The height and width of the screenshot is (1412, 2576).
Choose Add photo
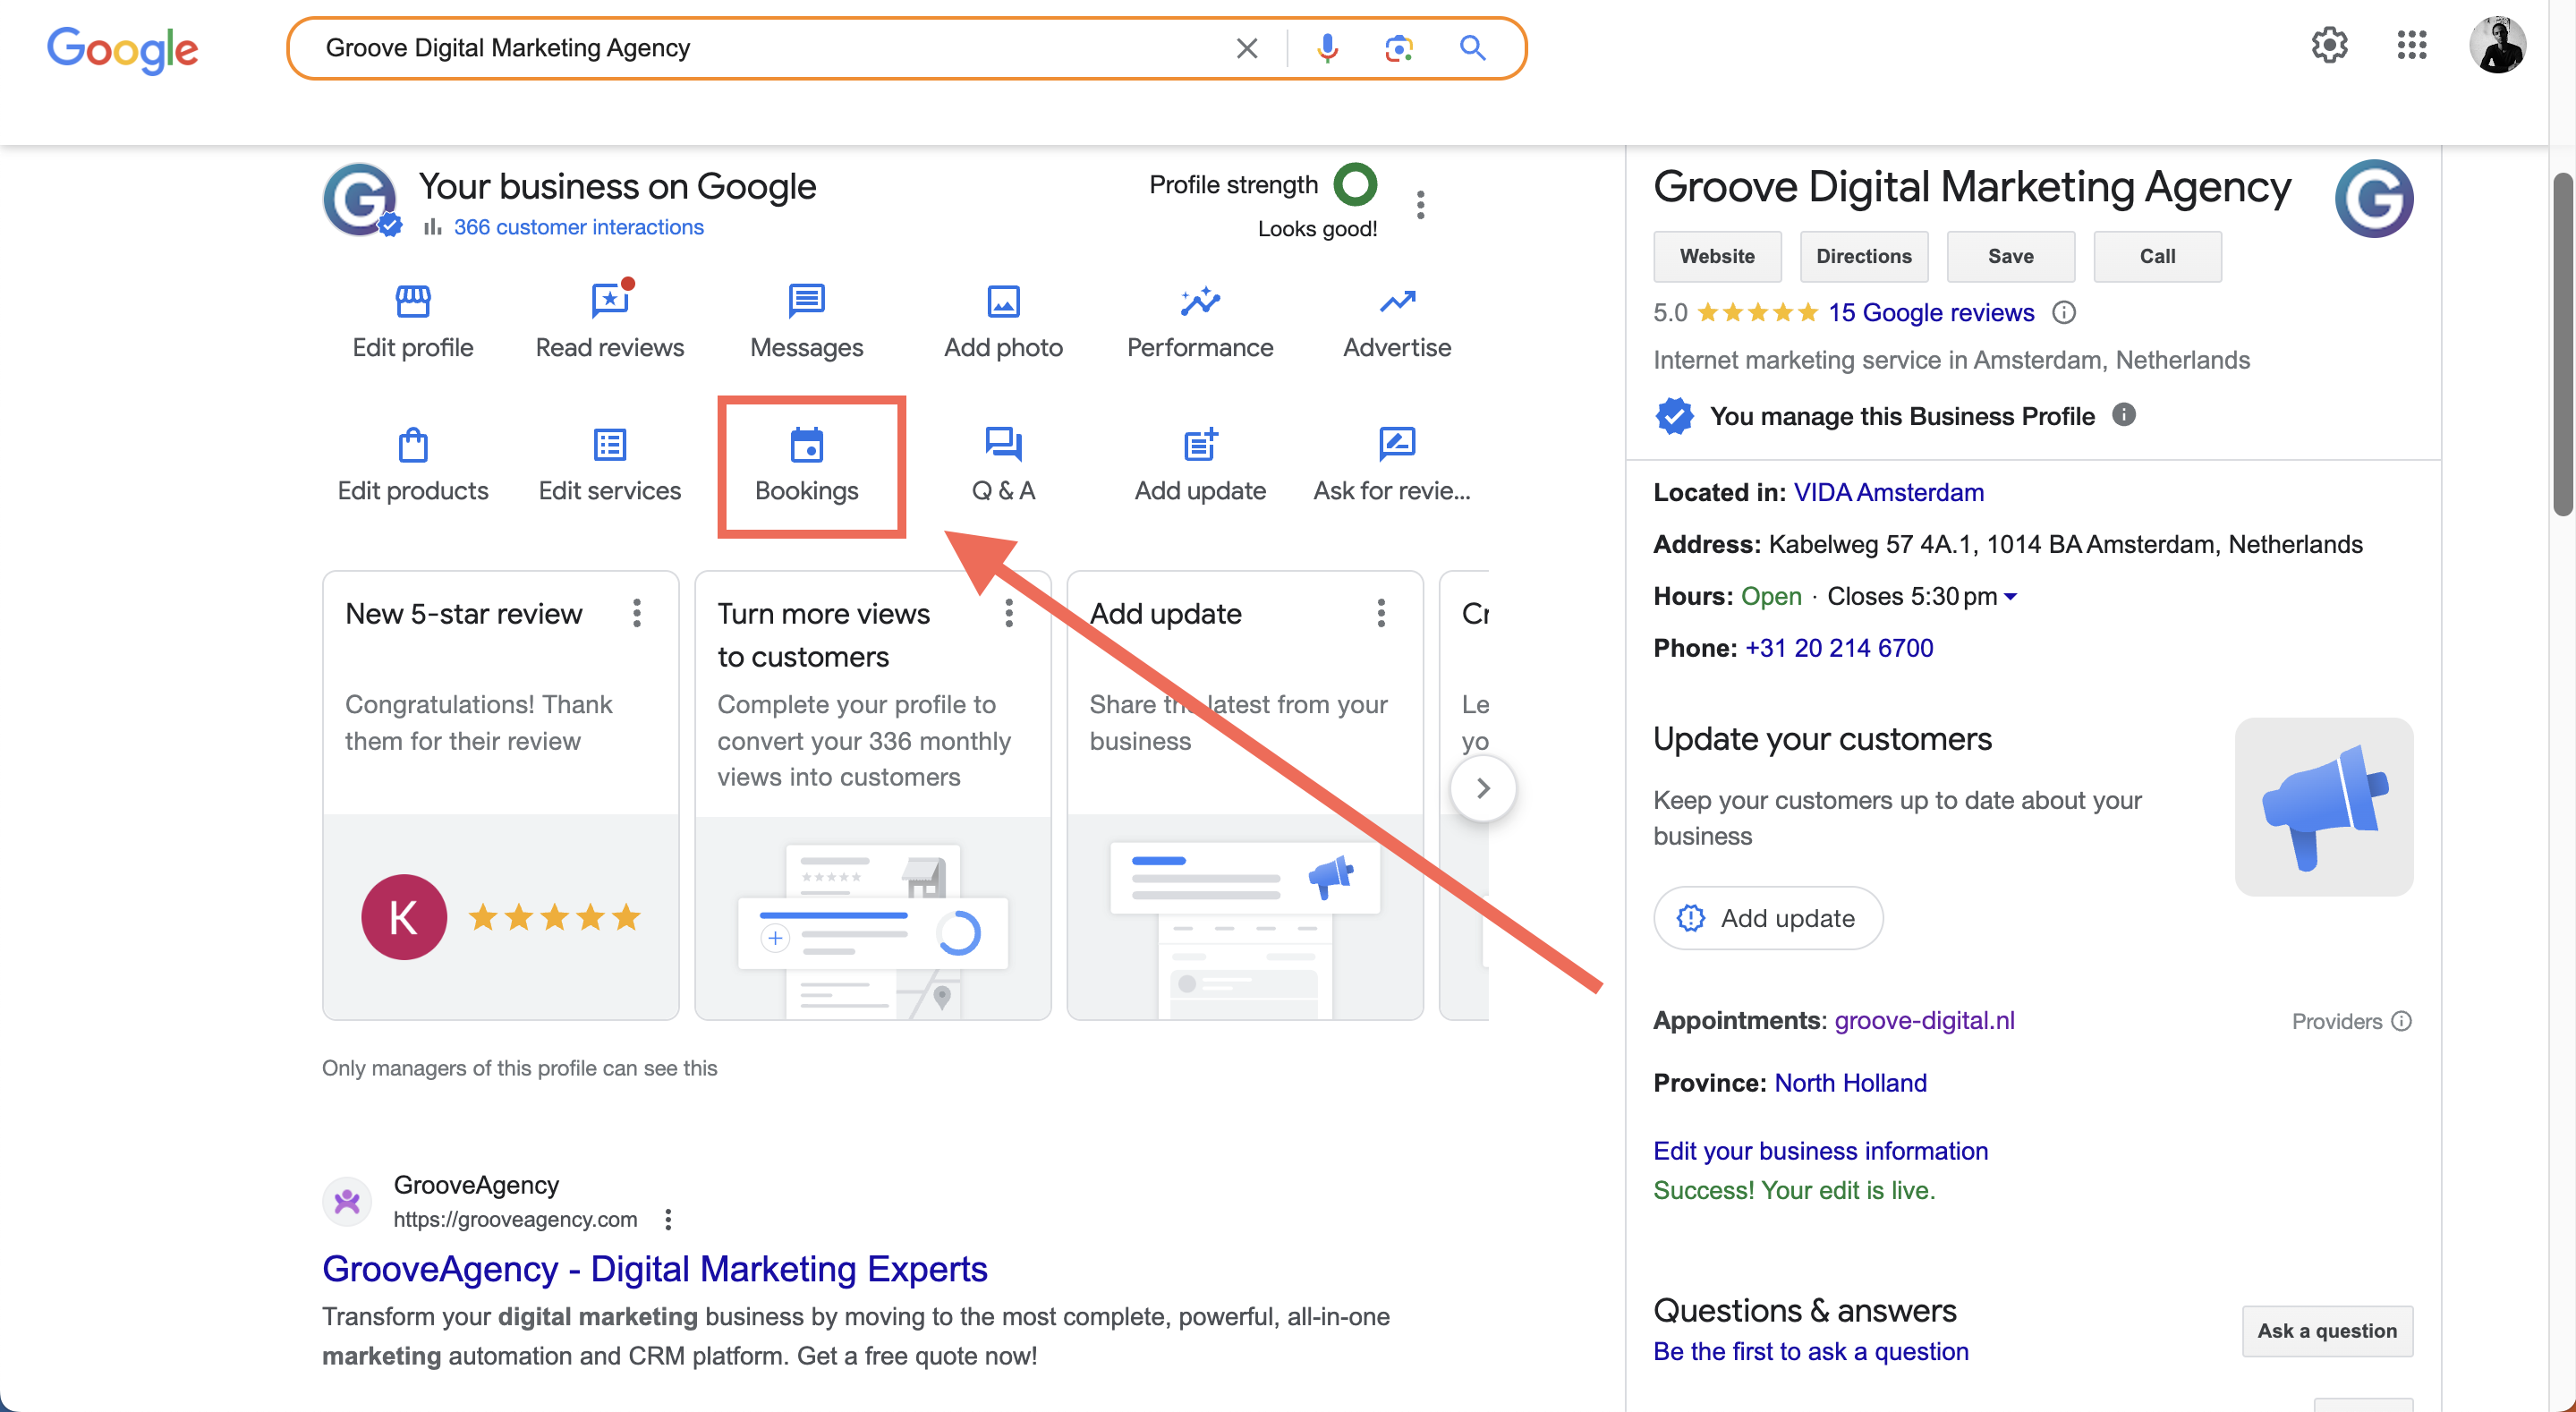coord(1003,322)
